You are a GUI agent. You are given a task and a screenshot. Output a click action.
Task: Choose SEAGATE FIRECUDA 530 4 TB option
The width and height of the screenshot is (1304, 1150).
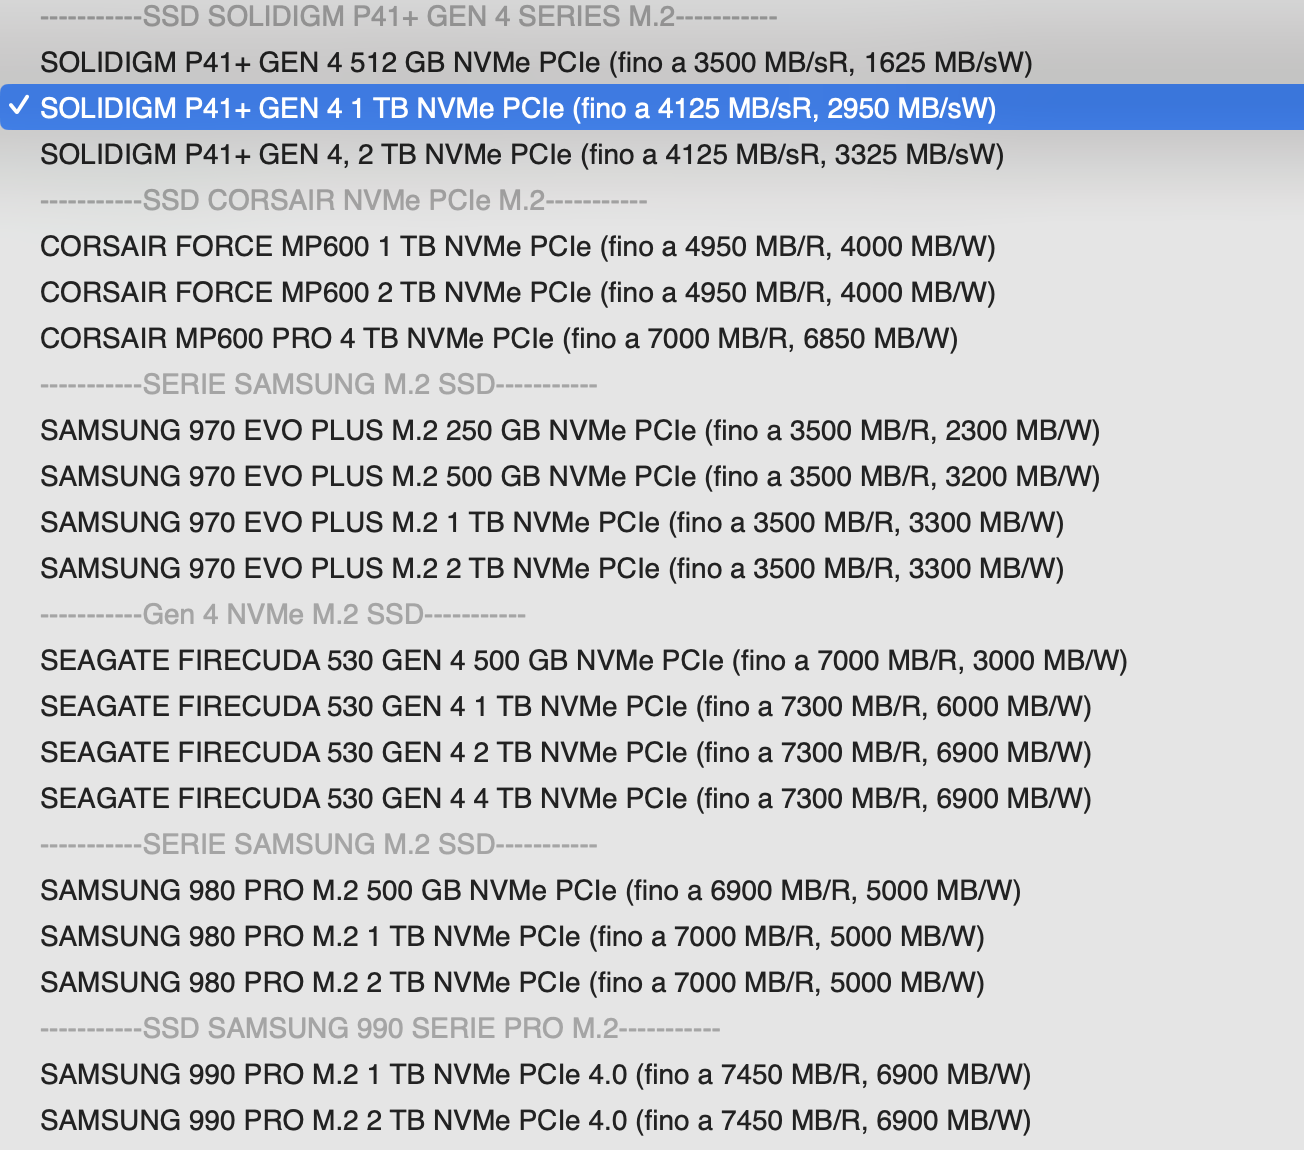(x=652, y=798)
